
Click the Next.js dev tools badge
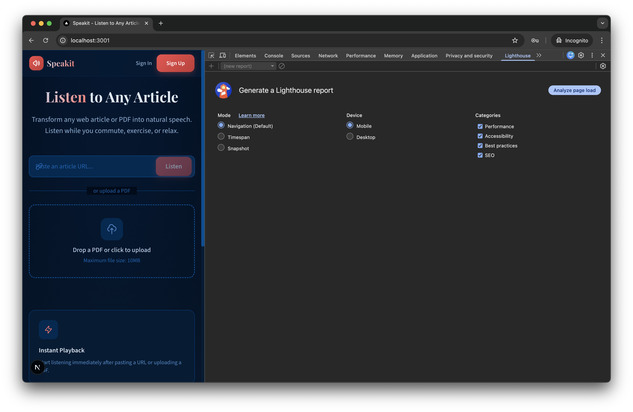[x=38, y=368]
